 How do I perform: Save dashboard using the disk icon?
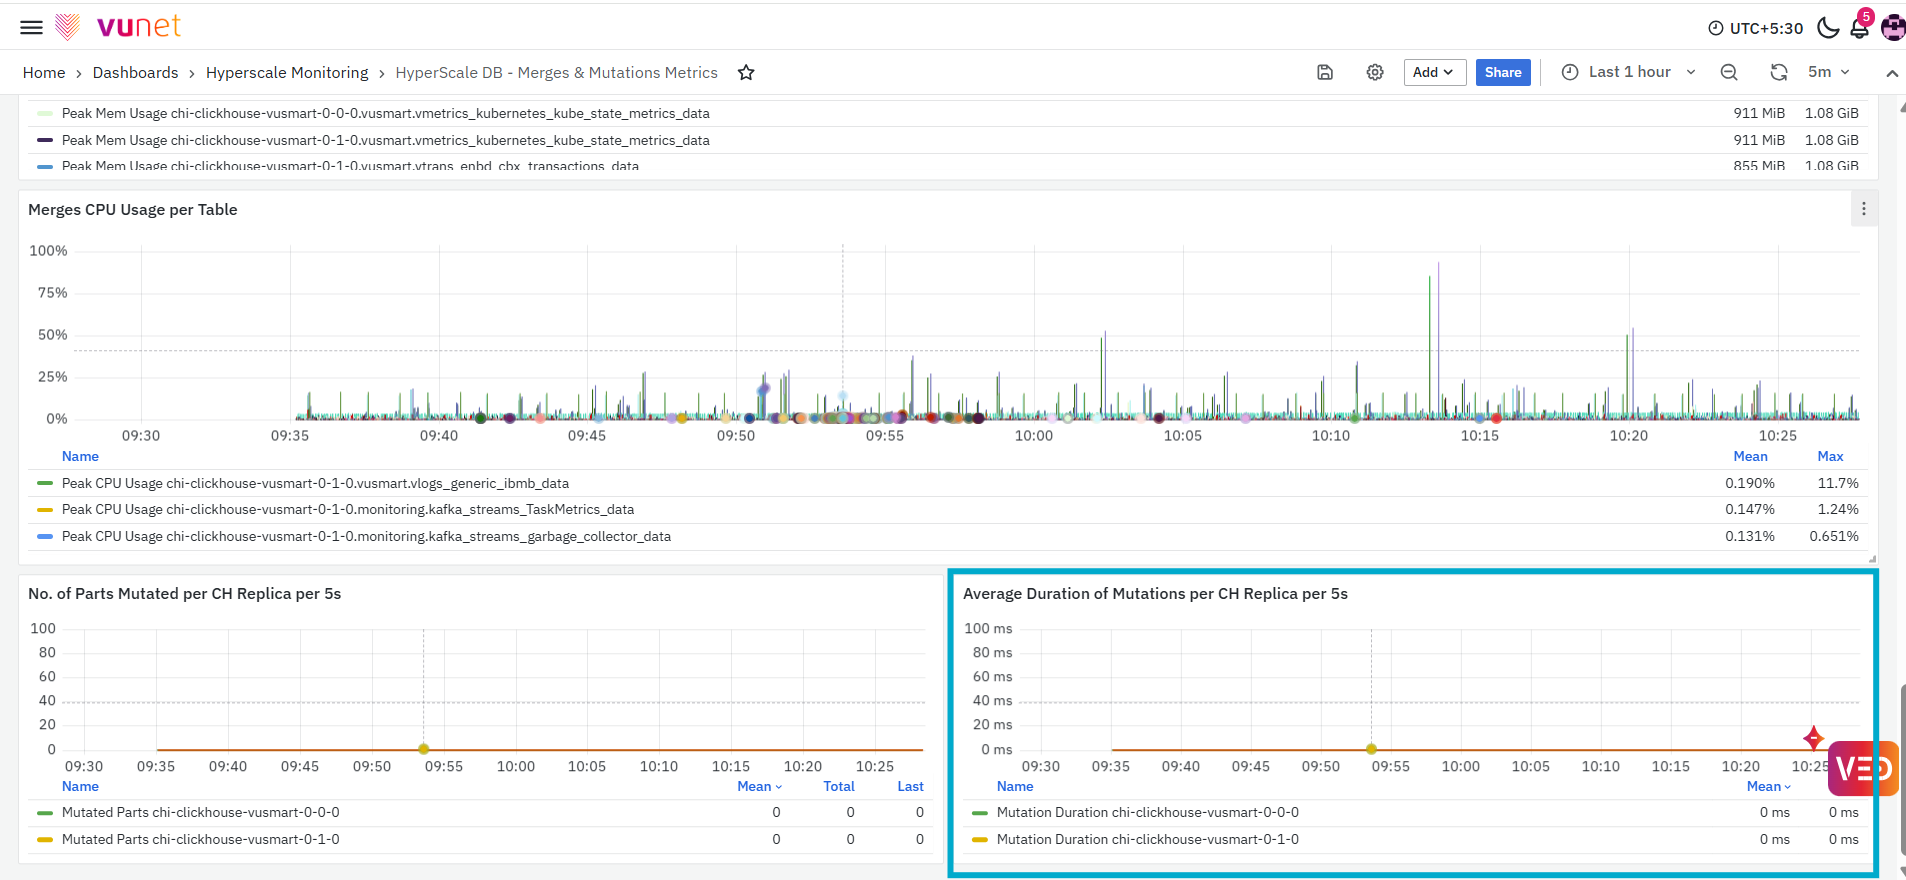(1325, 72)
